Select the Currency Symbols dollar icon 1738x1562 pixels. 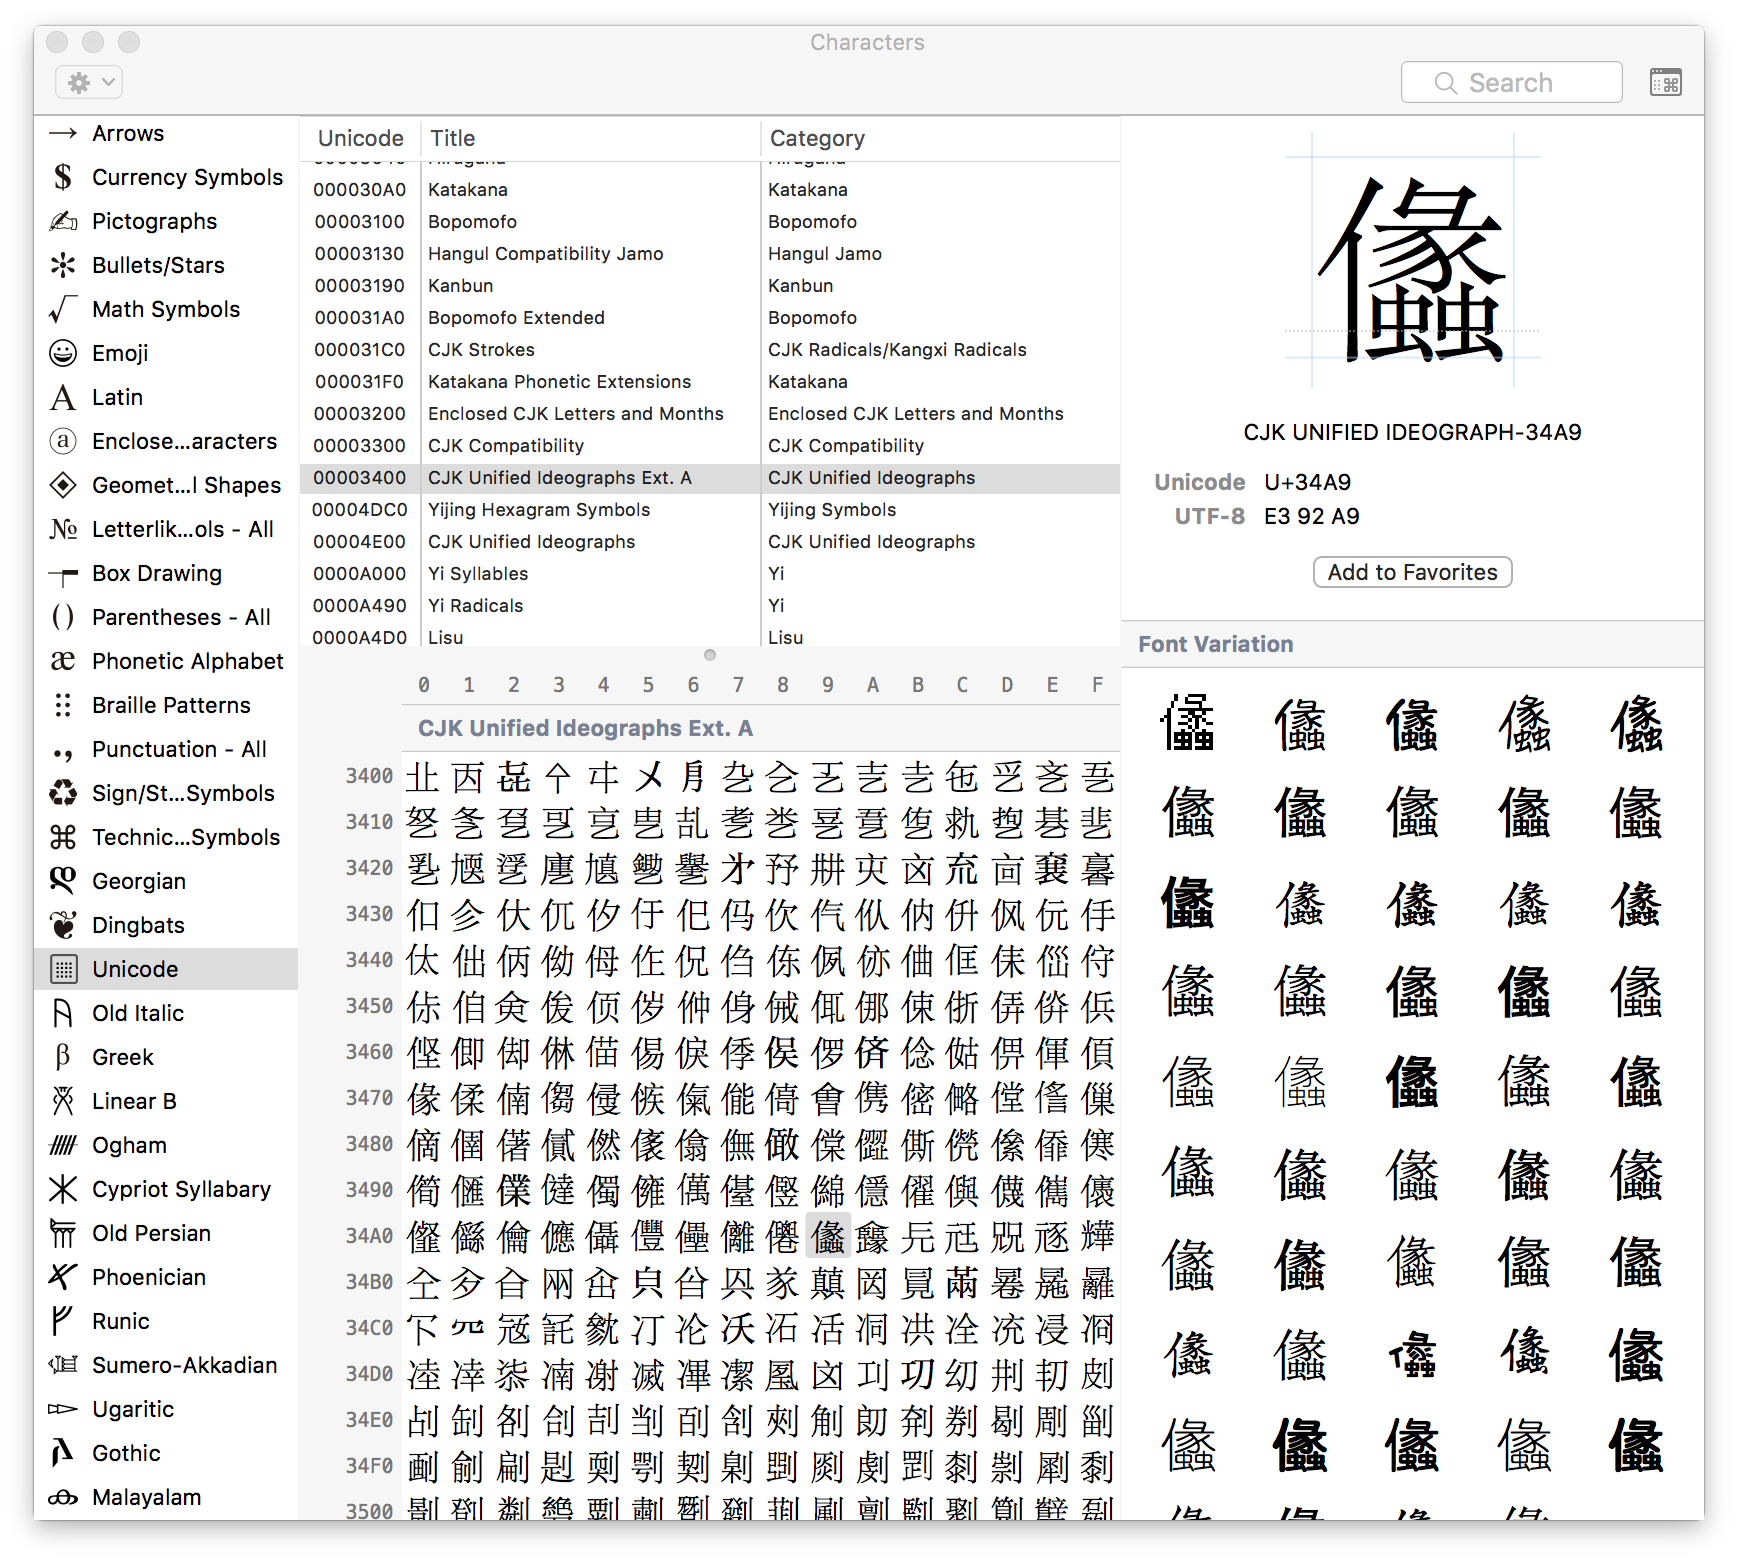[63, 177]
